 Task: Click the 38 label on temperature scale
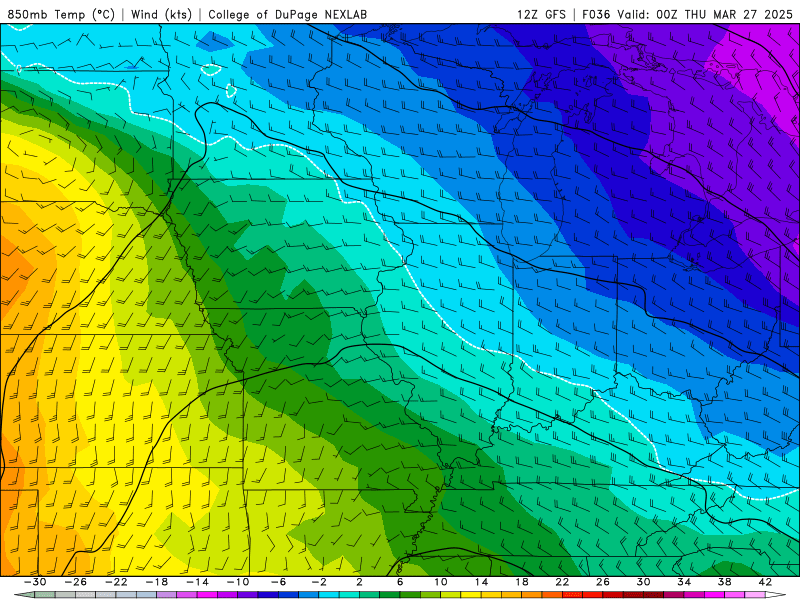coord(724,582)
